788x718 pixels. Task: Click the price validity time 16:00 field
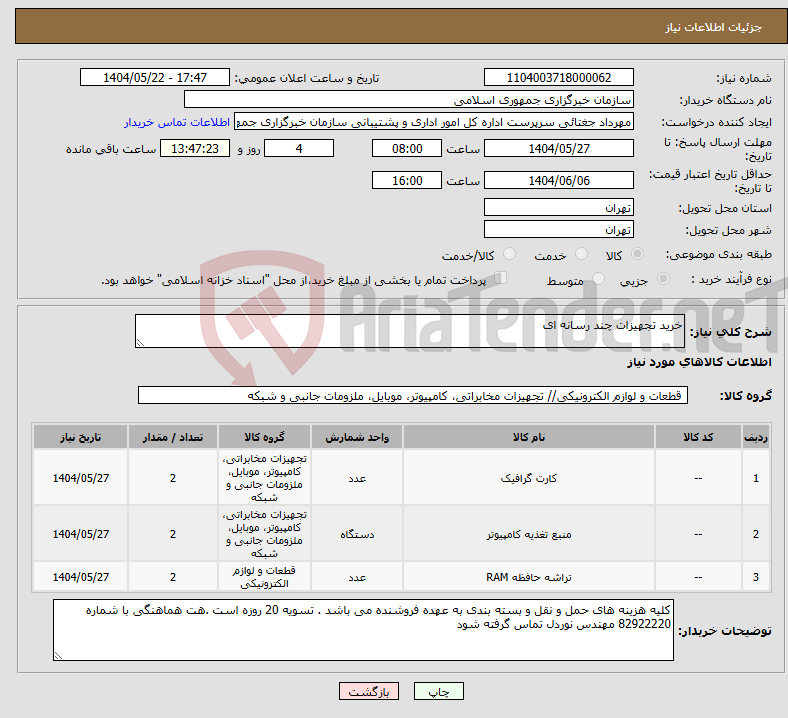coord(407,180)
